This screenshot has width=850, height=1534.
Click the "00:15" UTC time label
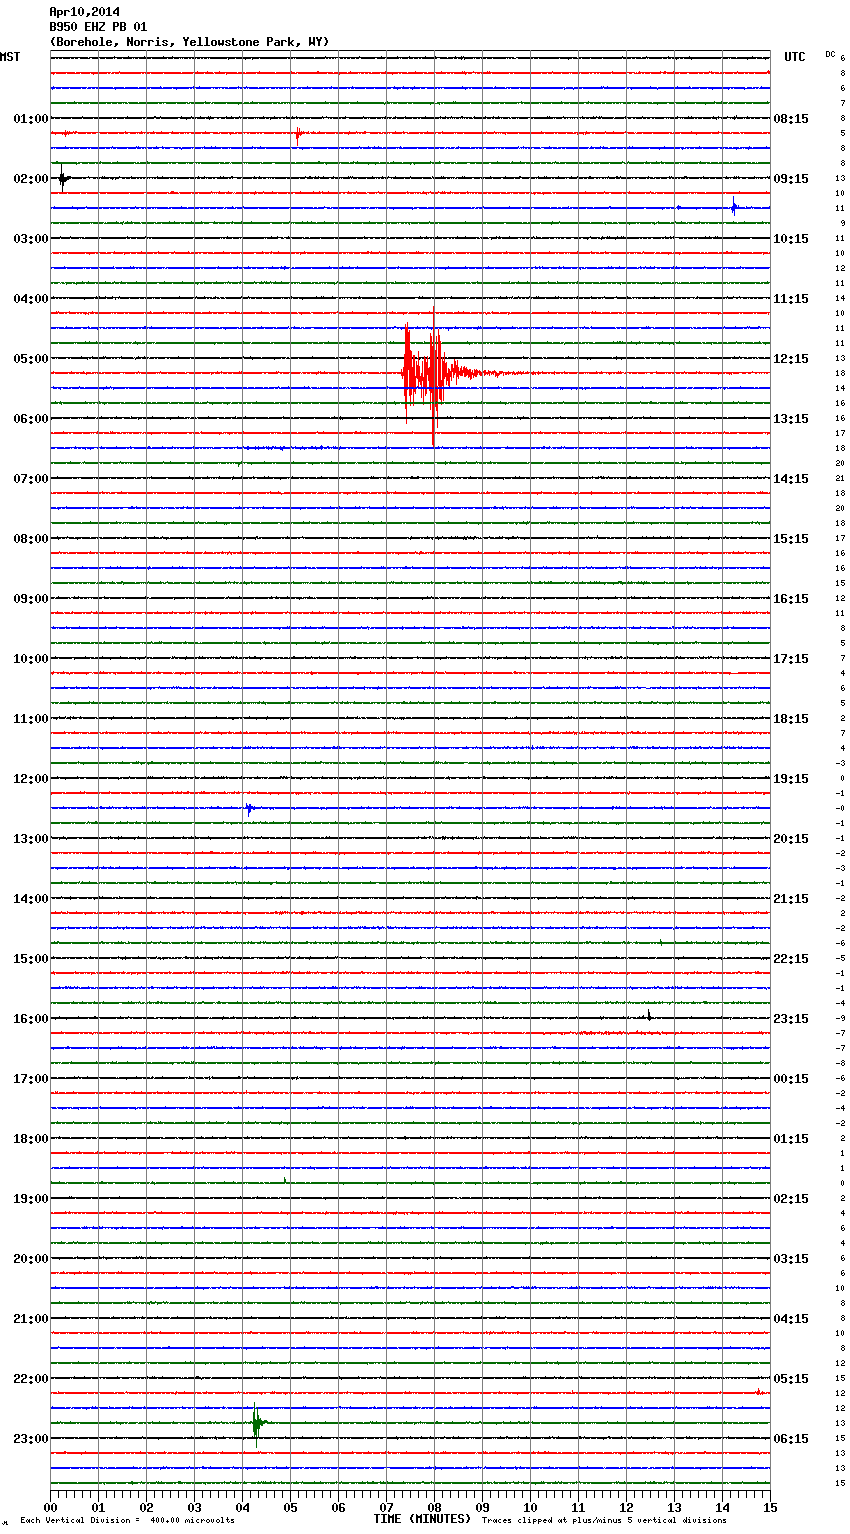[x=791, y=1079]
